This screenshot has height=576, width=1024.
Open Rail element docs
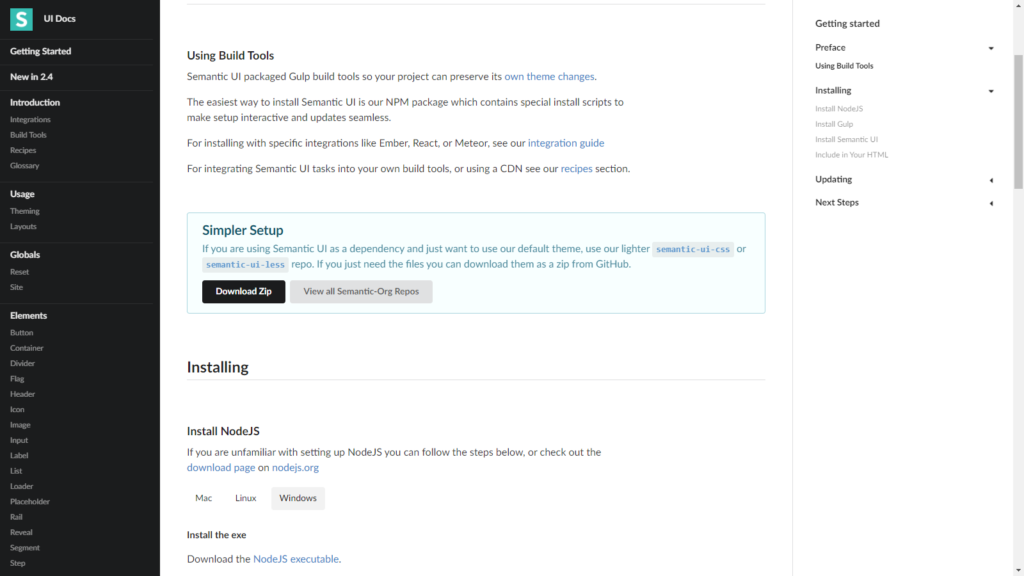pyautogui.click(x=16, y=517)
